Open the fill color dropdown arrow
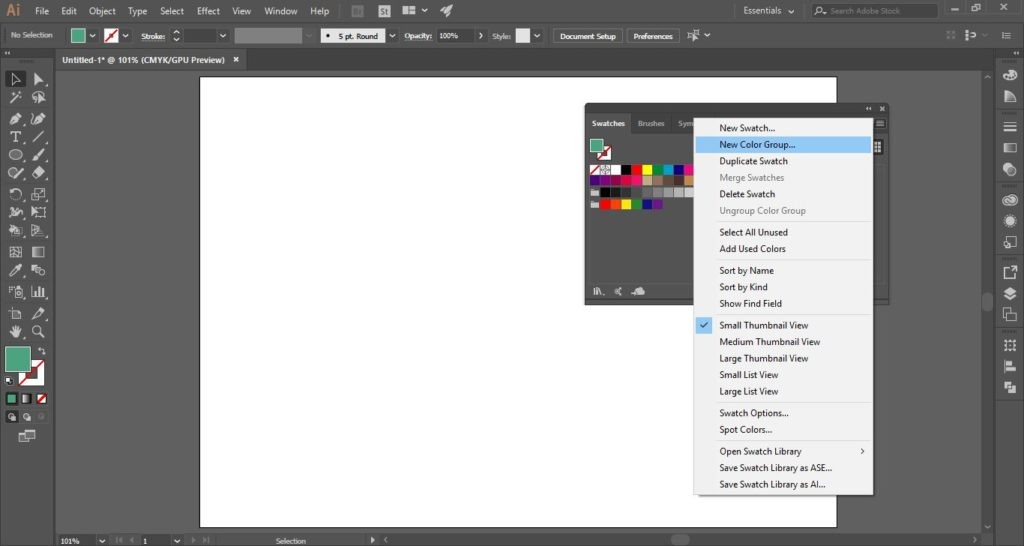 (x=92, y=36)
